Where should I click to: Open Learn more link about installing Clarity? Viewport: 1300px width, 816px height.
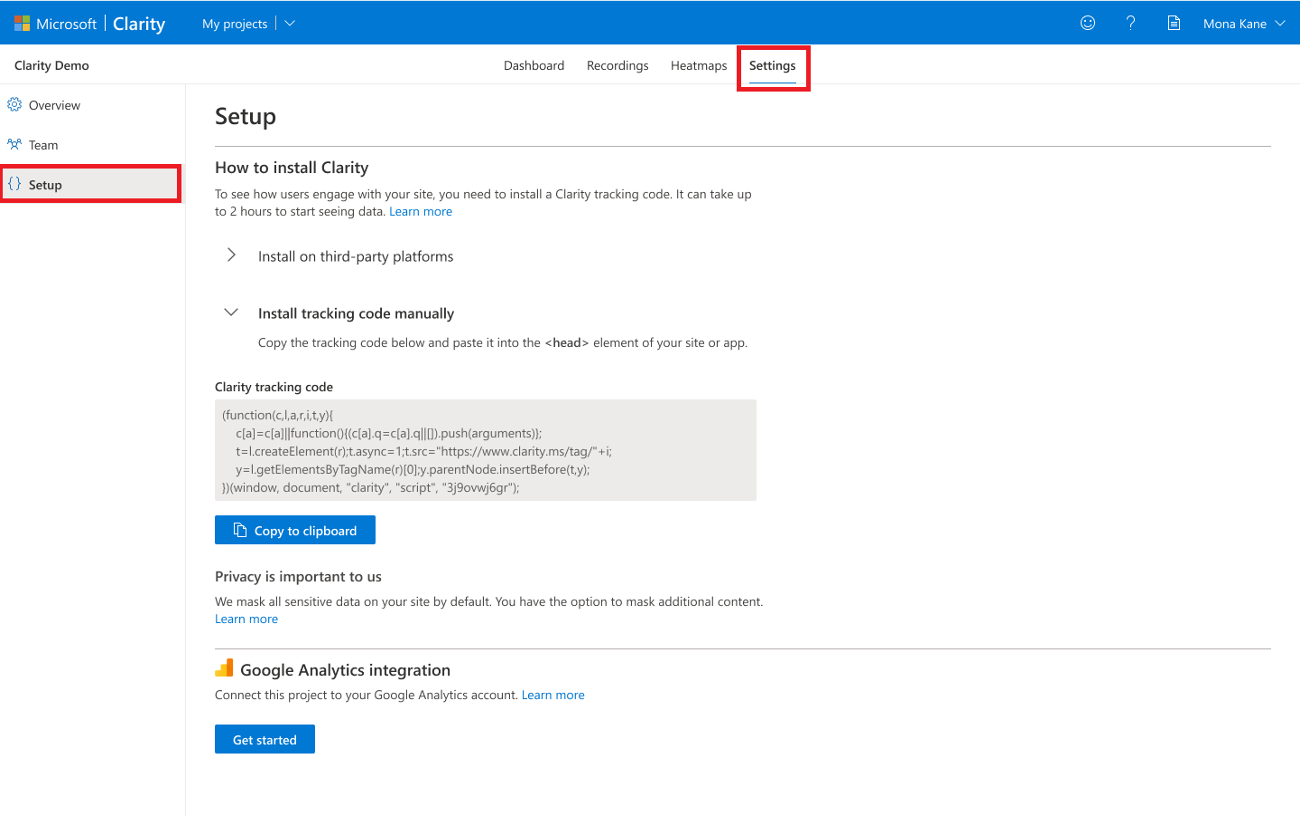421,212
